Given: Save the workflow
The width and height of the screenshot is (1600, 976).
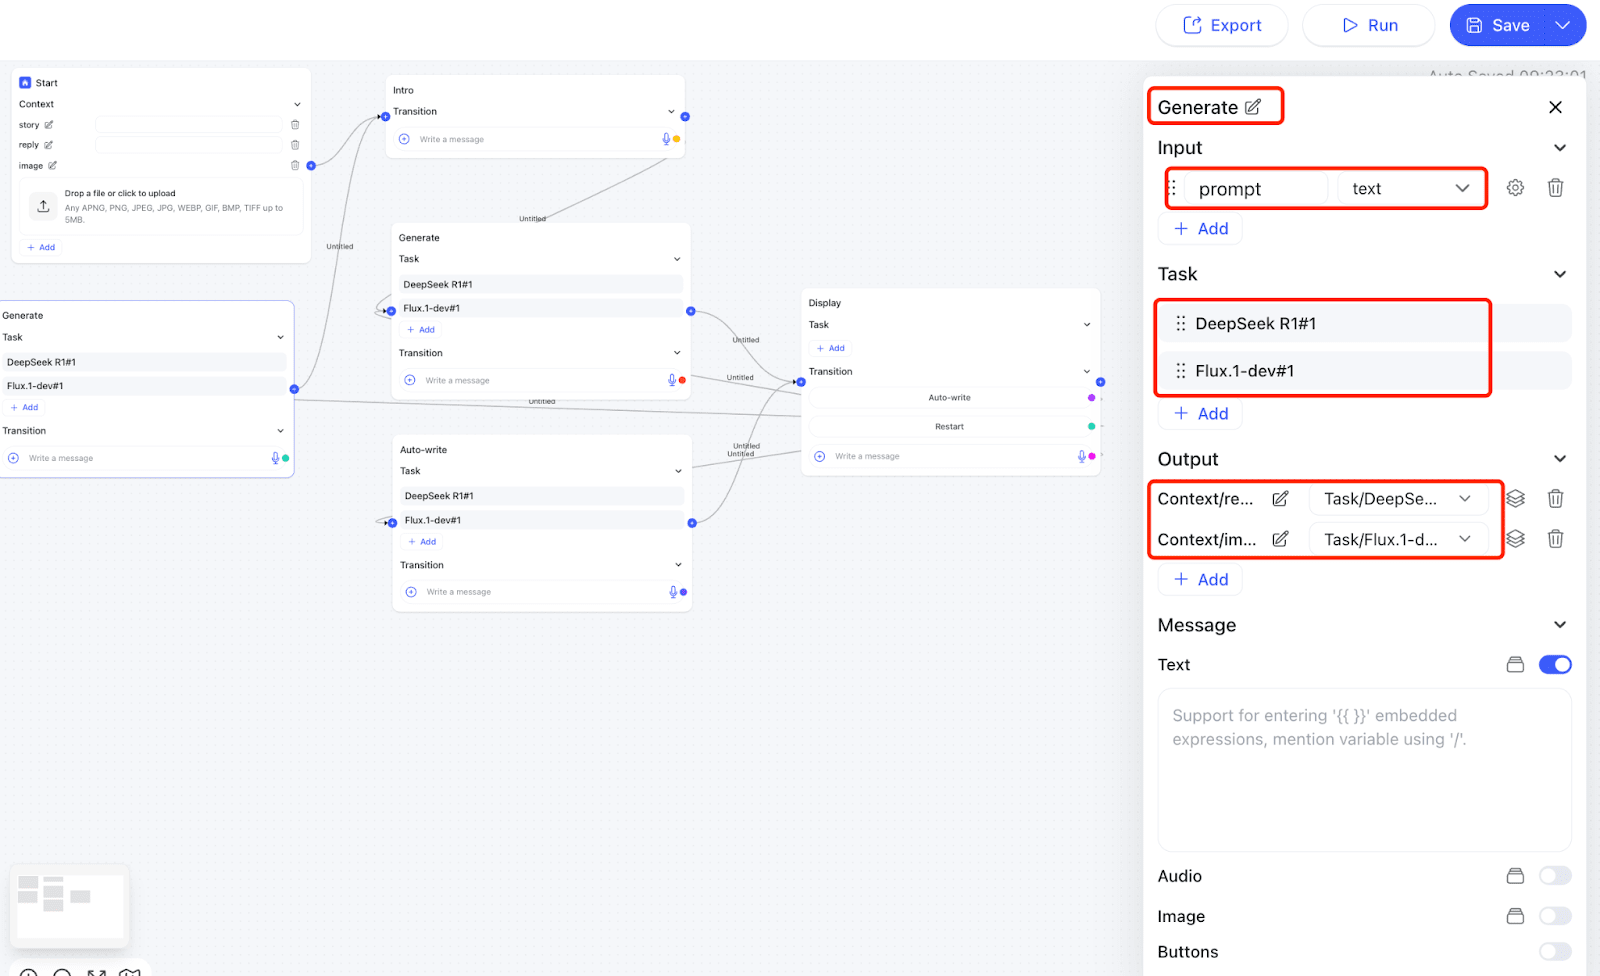Looking at the screenshot, I should click(x=1497, y=25).
